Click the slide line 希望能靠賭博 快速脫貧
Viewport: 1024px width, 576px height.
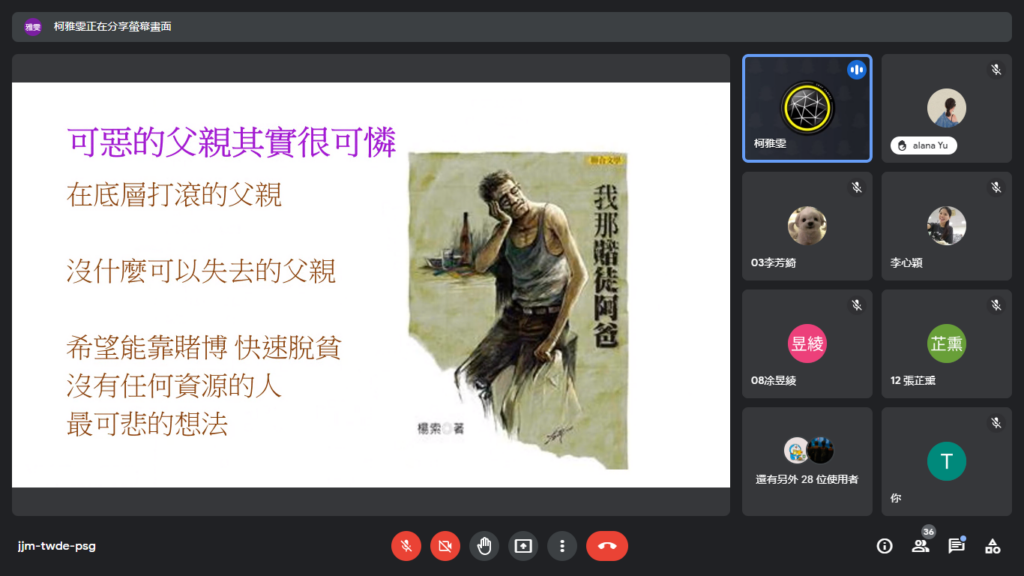[203, 347]
